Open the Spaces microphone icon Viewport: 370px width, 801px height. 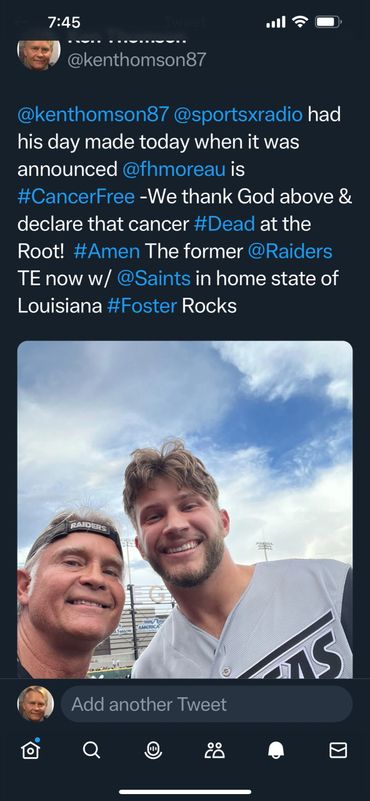pyautogui.click(x=153, y=750)
